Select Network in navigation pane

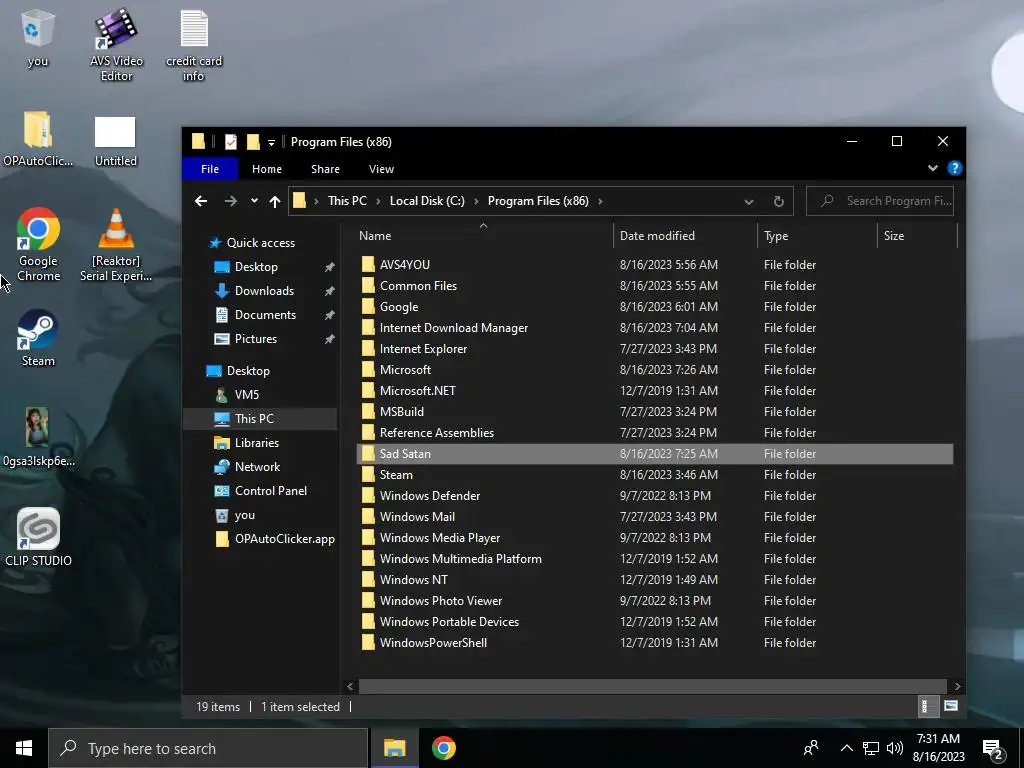tap(248, 467)
